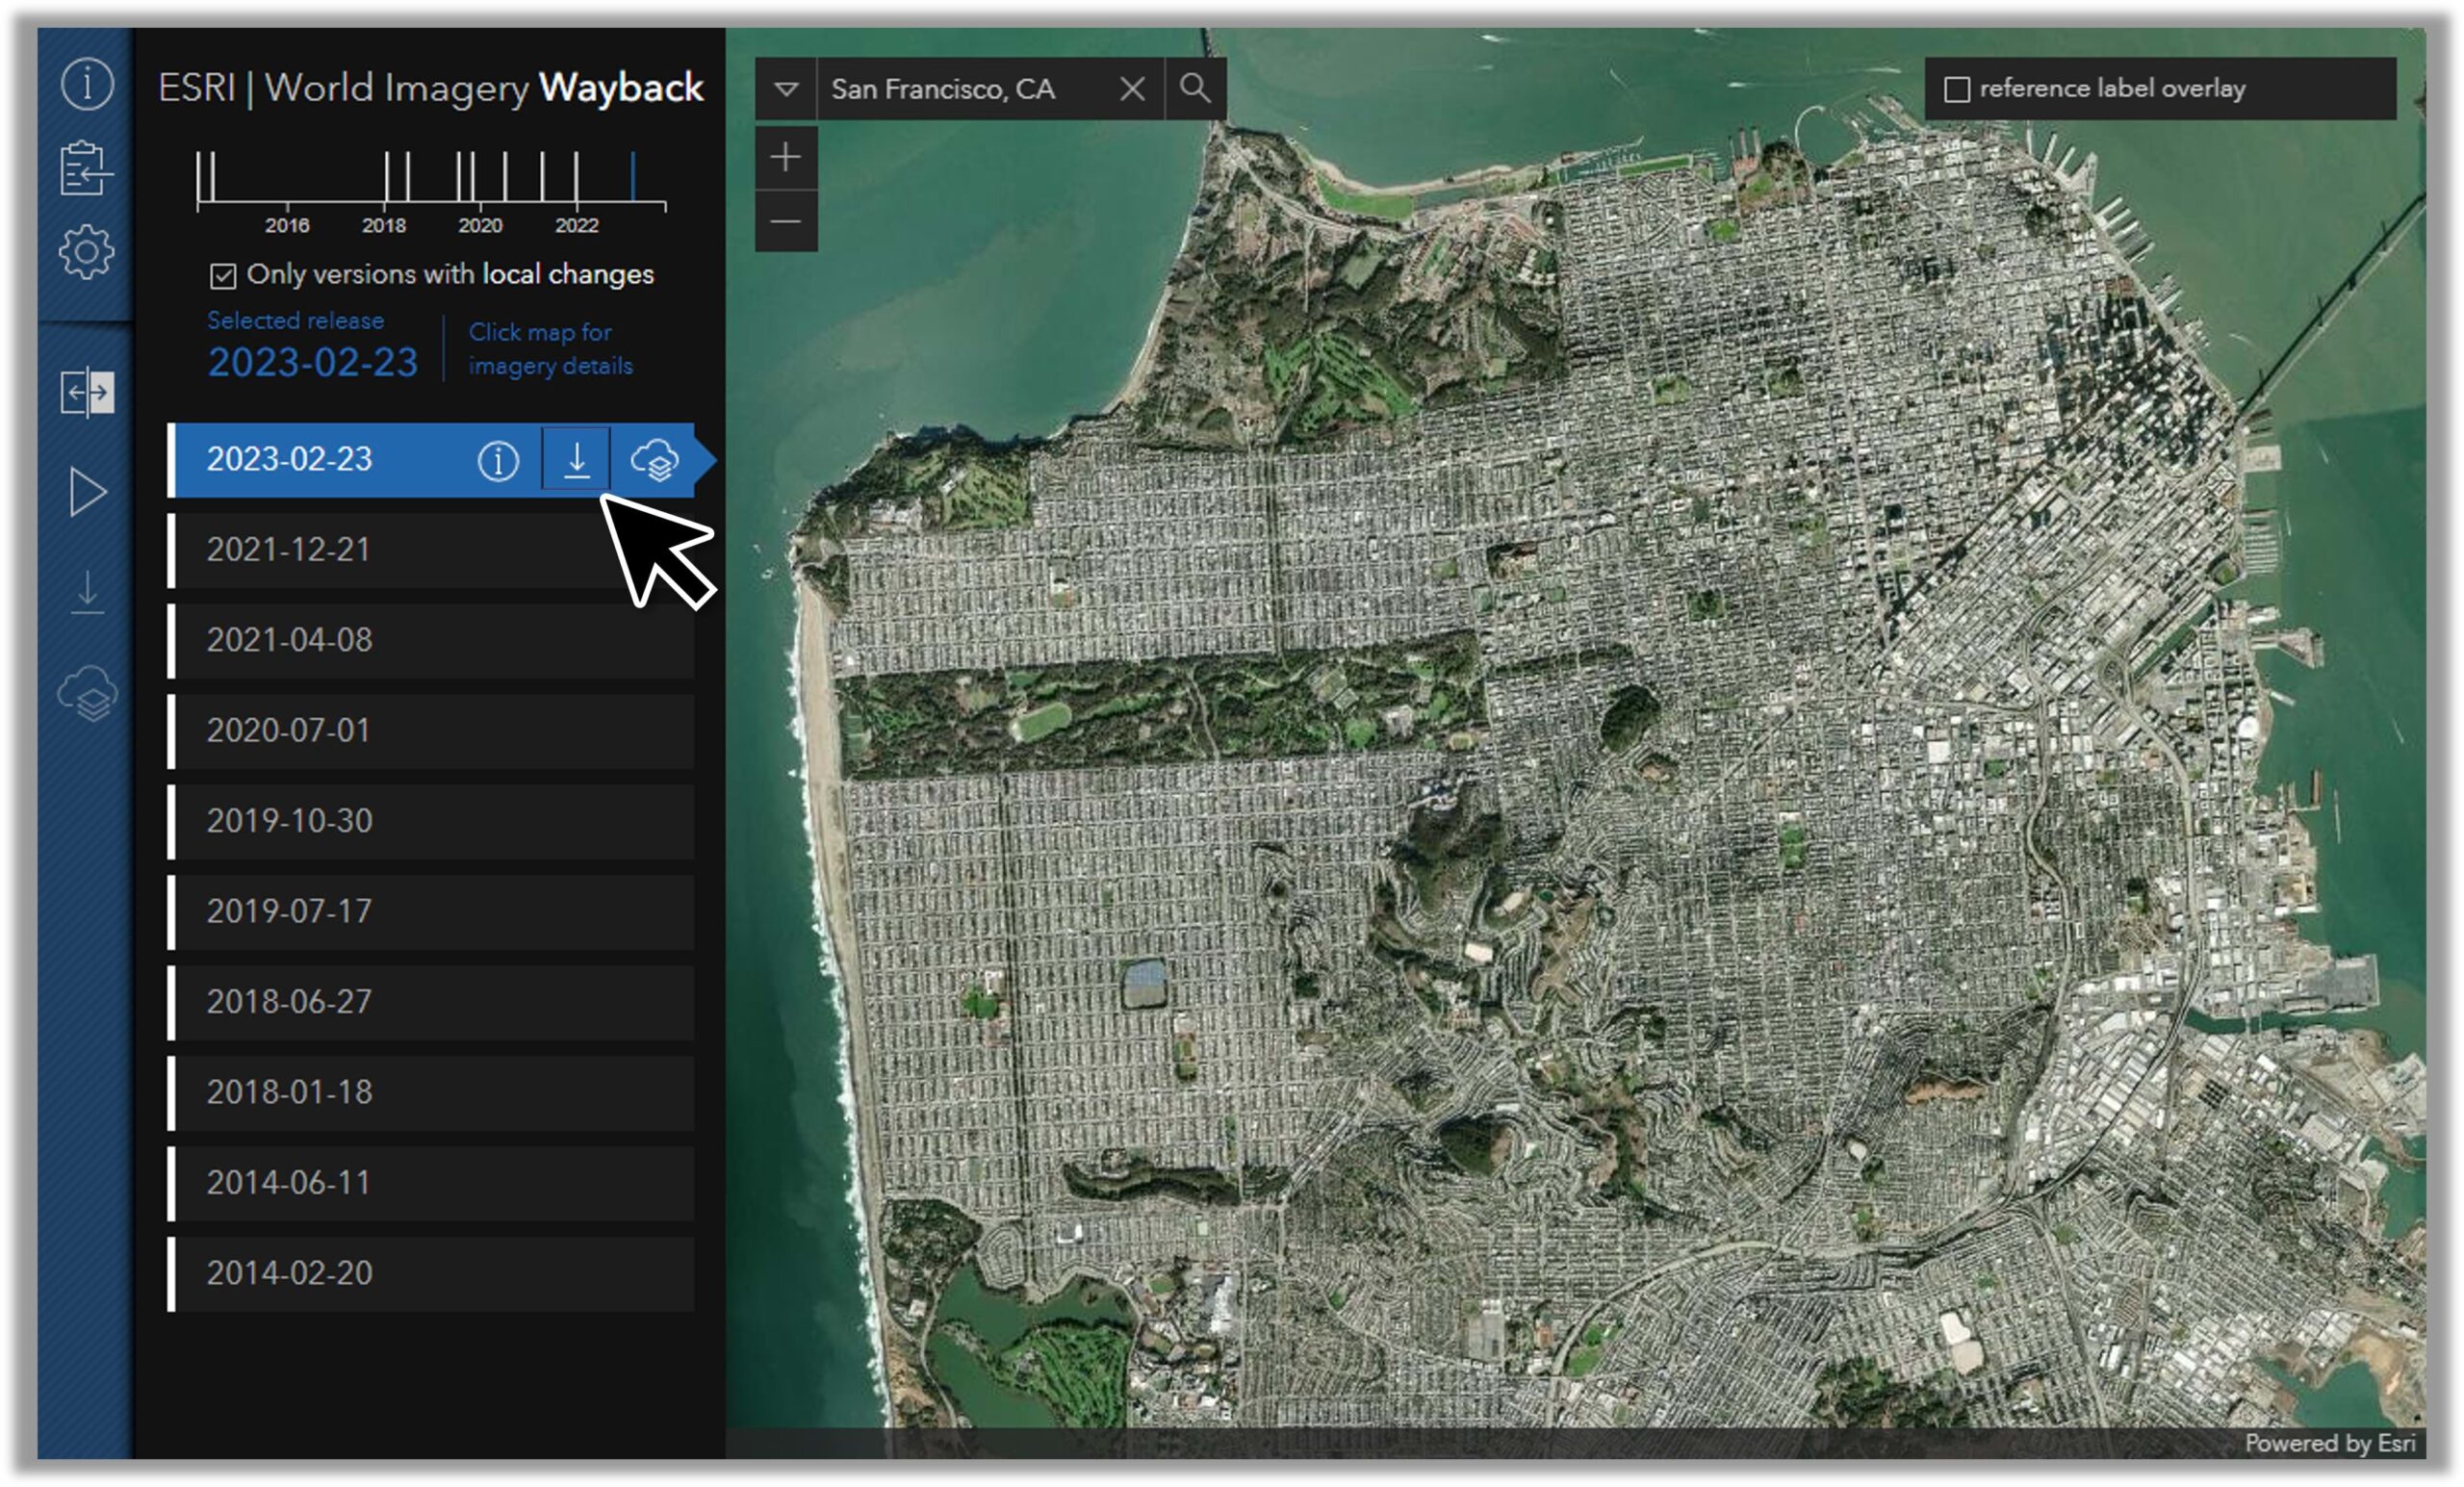Enable the reference label overlay checkbox

[x=1956, y=90]
